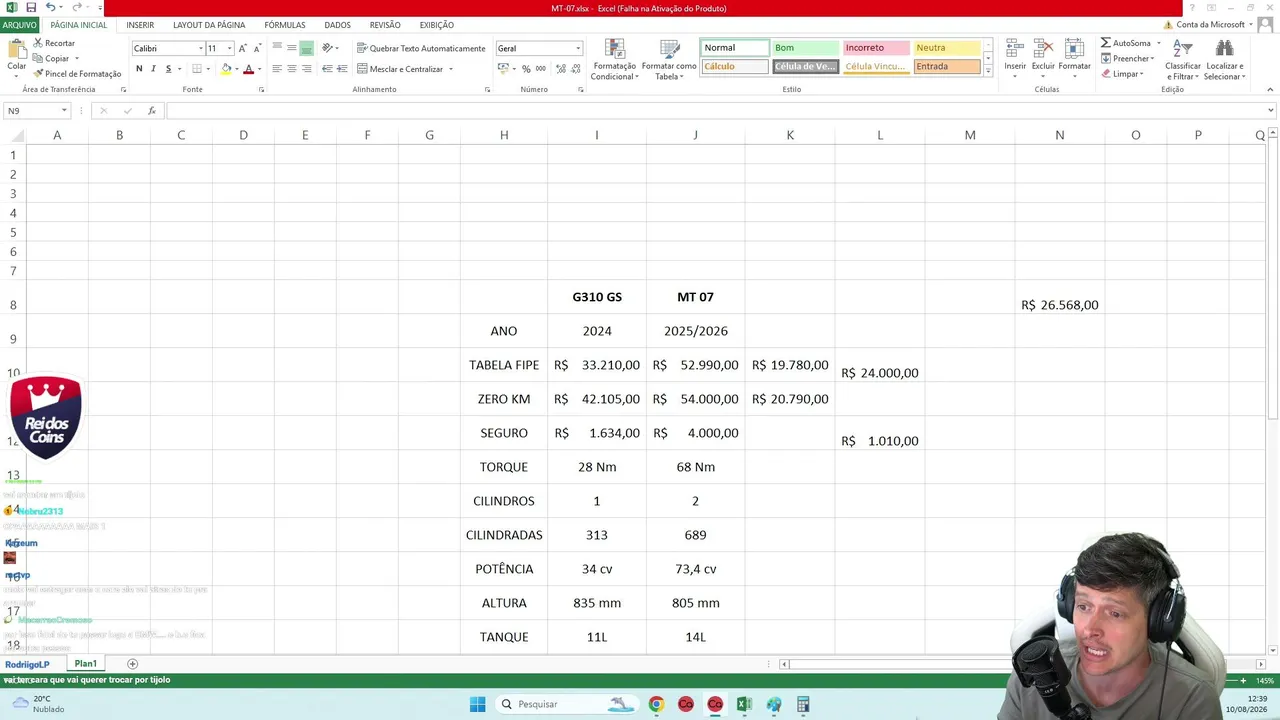The image size is (1280, 720).
Task: Switch to the INSERIR tab
Action: 140,25
